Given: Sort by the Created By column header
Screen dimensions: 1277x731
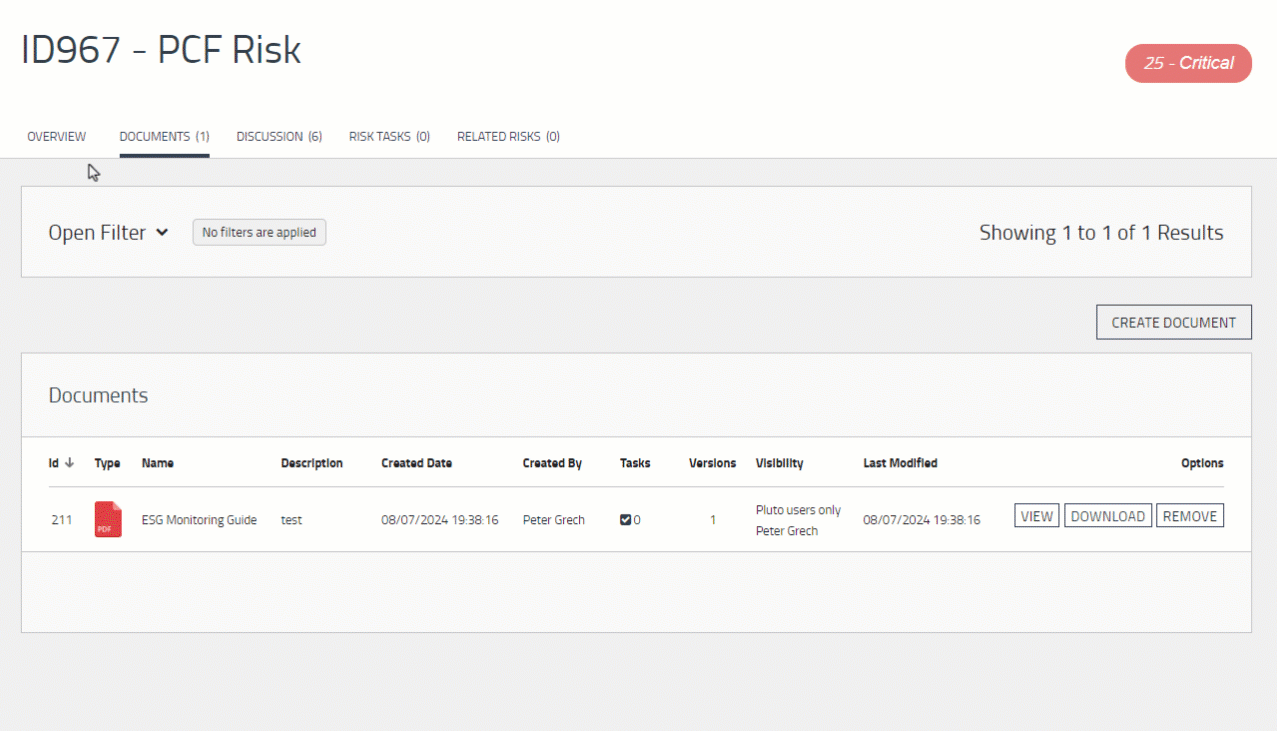Looking at the screenshot, I should tap(552, 463).
